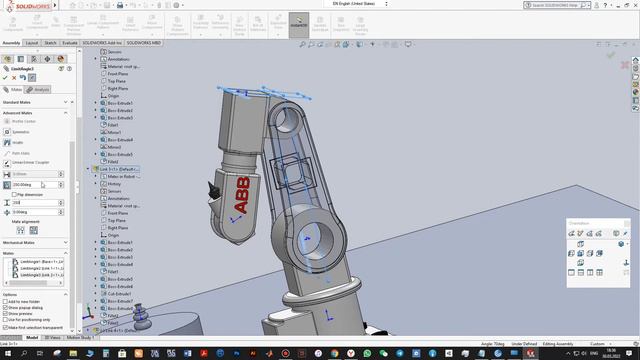Open Windows Start menu
Screen dimensions: 640x360
coord(7,353)
